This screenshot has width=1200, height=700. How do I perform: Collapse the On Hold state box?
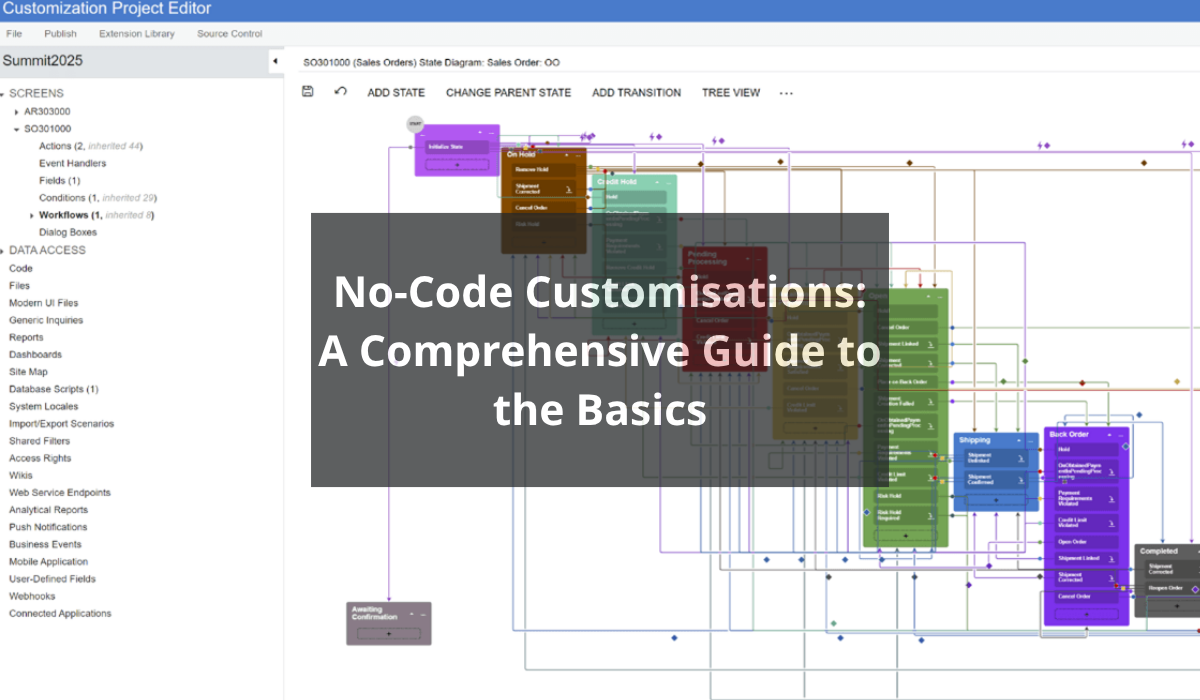point(568,155)
